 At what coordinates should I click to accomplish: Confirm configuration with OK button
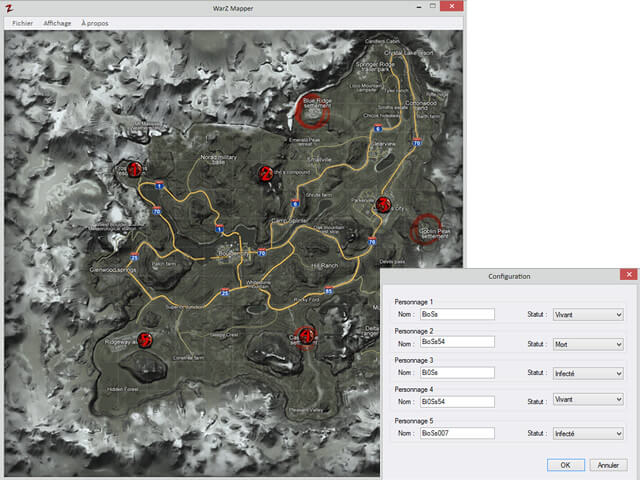565,465
